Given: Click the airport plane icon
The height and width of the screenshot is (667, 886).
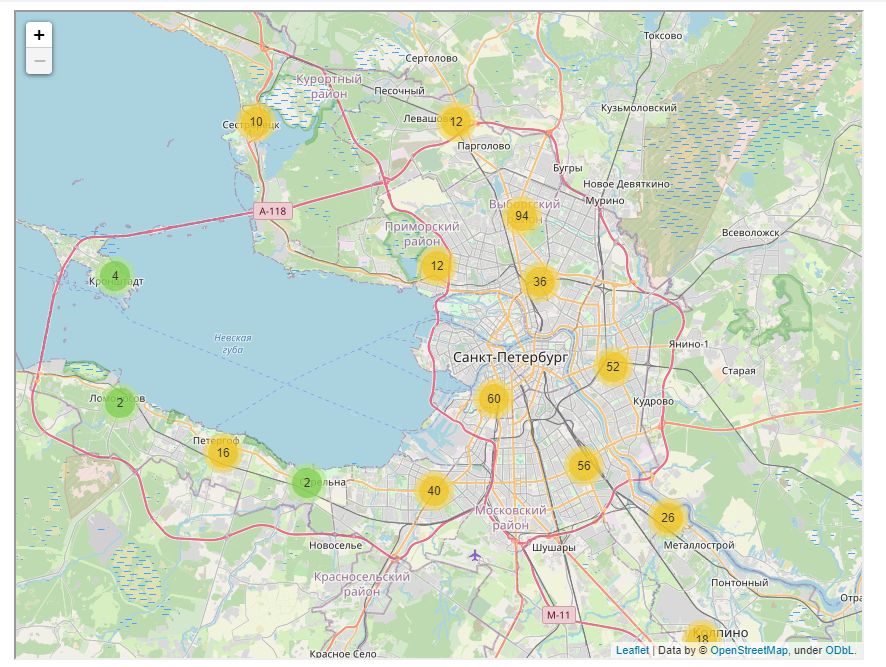Looking at the screenshot, I should pos(475,556).
